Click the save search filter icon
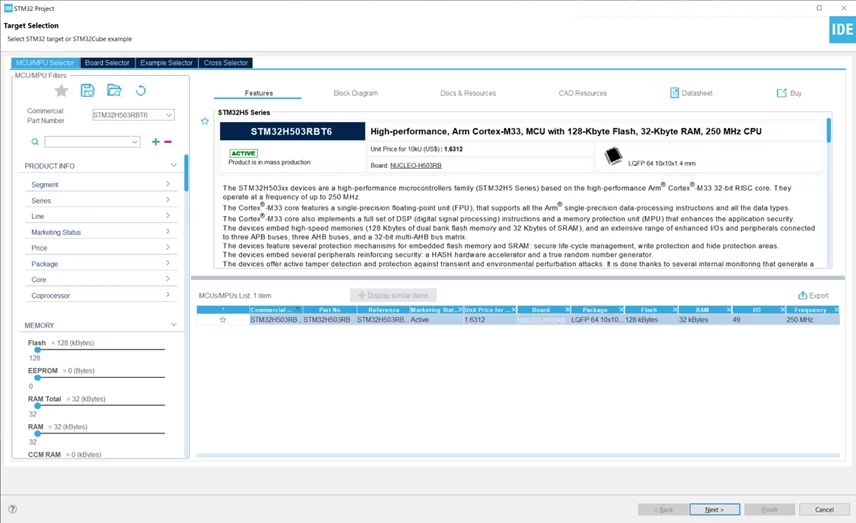The image size is (856, 523). (x=87, y=91)
